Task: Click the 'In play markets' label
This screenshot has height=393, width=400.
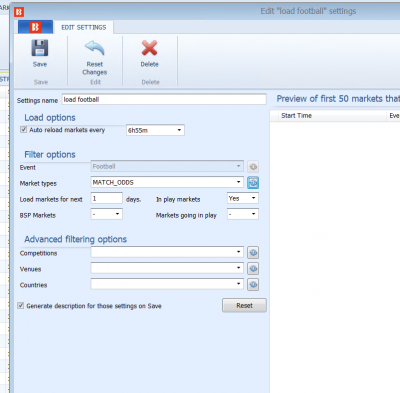Action: point(178,199)
